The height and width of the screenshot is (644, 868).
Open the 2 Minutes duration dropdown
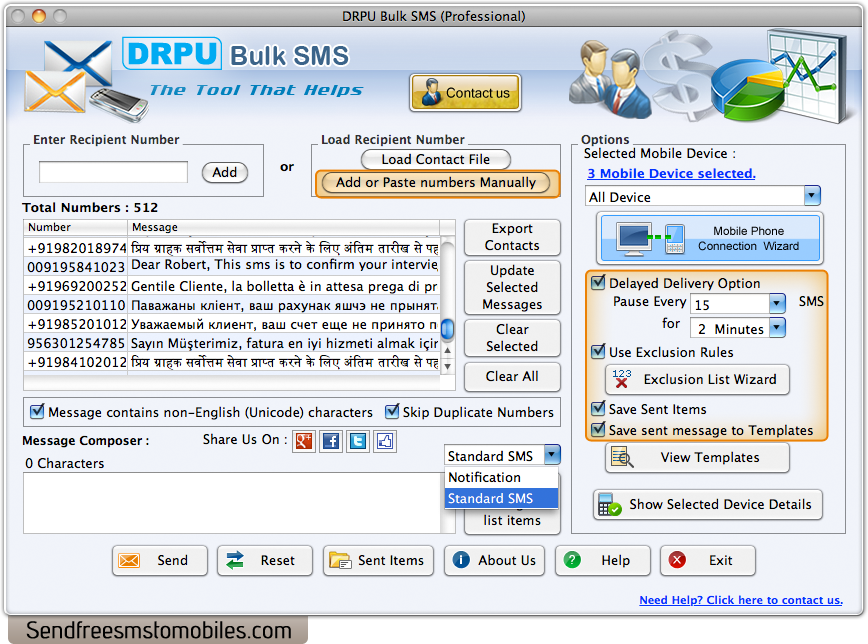pos(777,327)
